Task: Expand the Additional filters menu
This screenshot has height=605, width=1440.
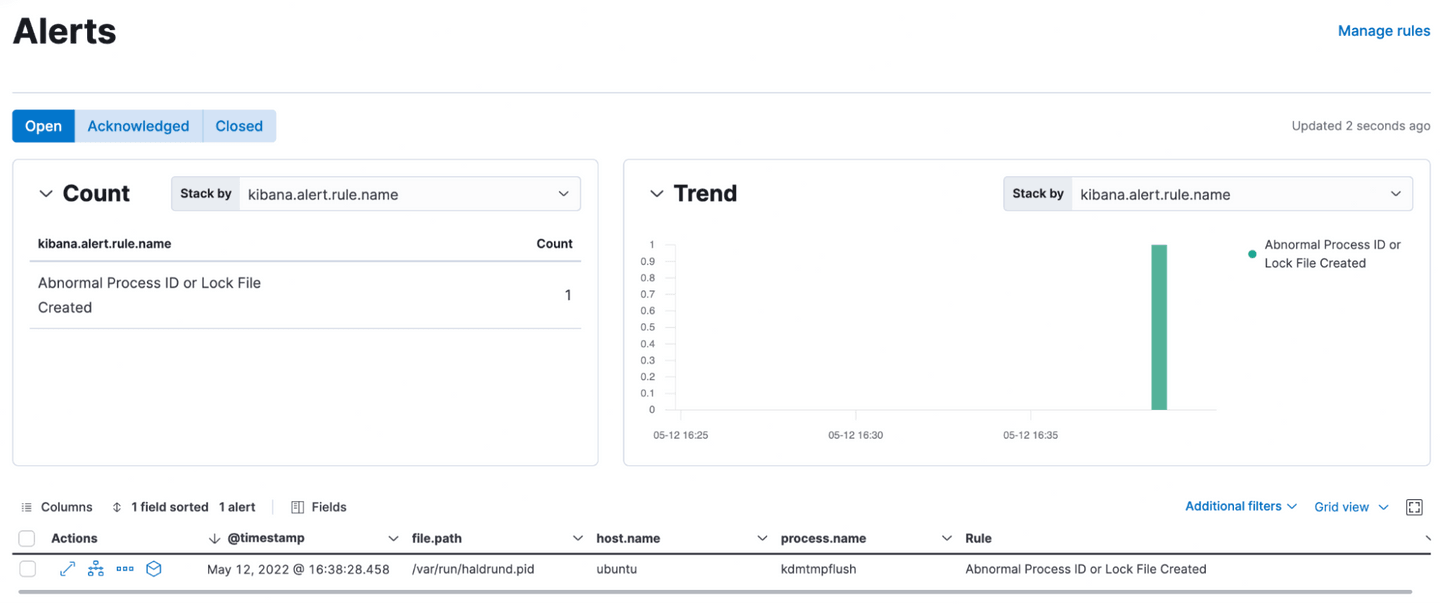Action: pos(1240,507)
